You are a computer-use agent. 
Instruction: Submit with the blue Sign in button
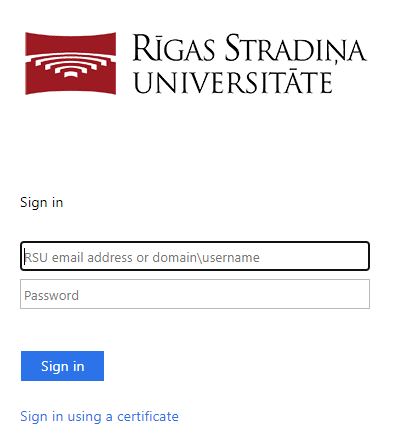[x=62, y=366]
